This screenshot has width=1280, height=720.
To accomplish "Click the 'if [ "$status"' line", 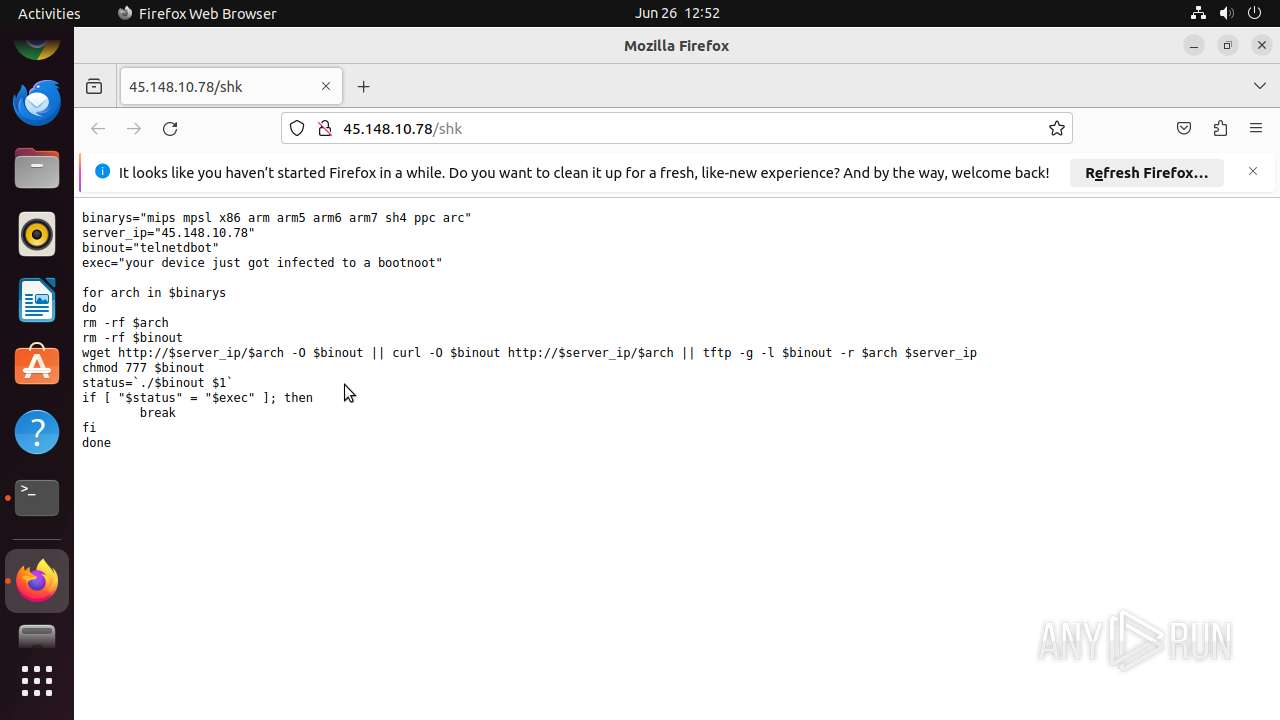I will pyautogui.click(x=197, y=397).
